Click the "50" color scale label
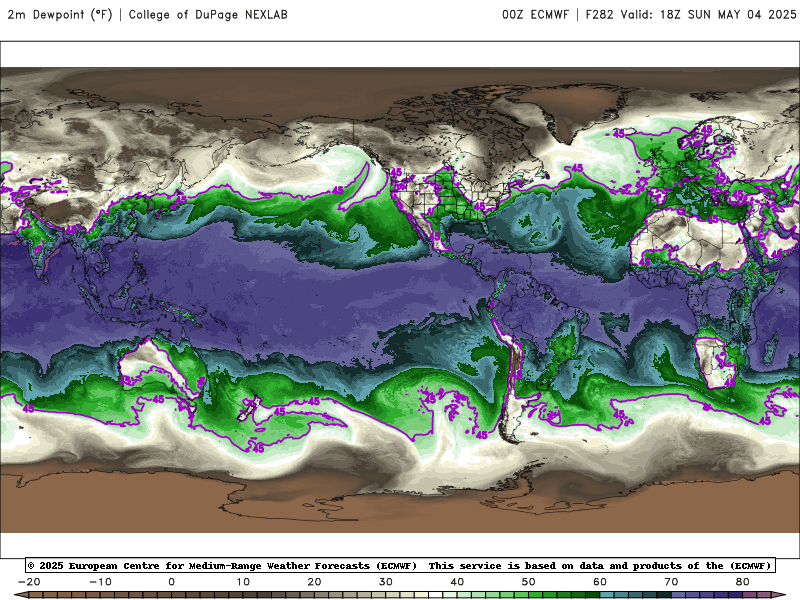This screenshot has width=800, height=600. coord(529,582)
